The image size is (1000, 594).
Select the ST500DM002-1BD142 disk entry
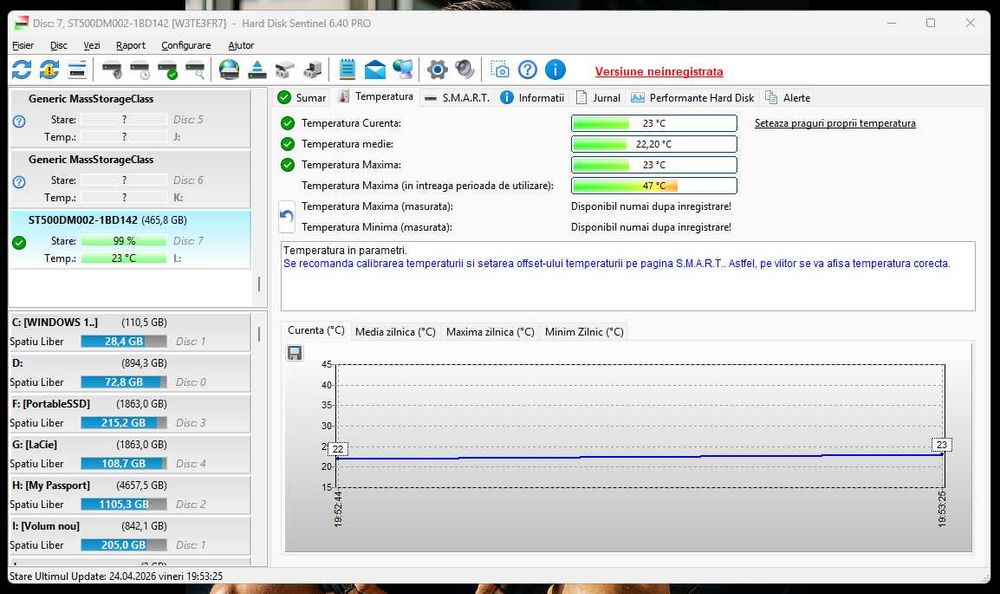point(129,240)
